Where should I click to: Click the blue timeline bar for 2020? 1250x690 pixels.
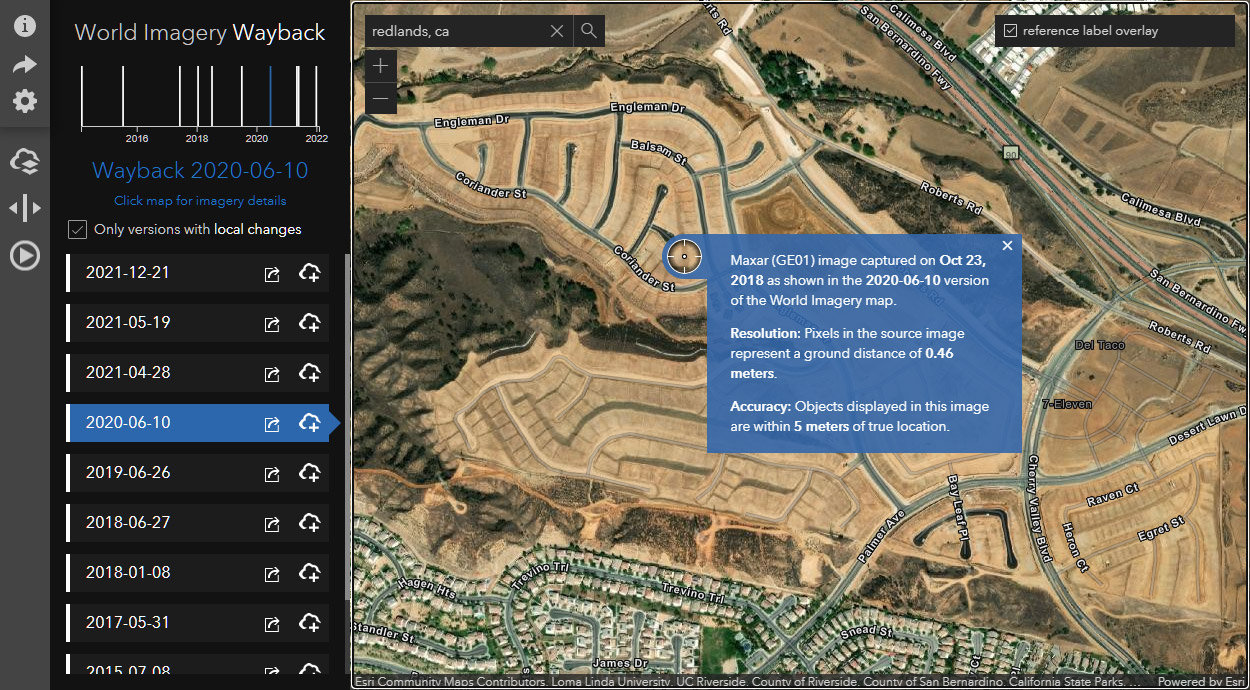click(x=270, y=96)
